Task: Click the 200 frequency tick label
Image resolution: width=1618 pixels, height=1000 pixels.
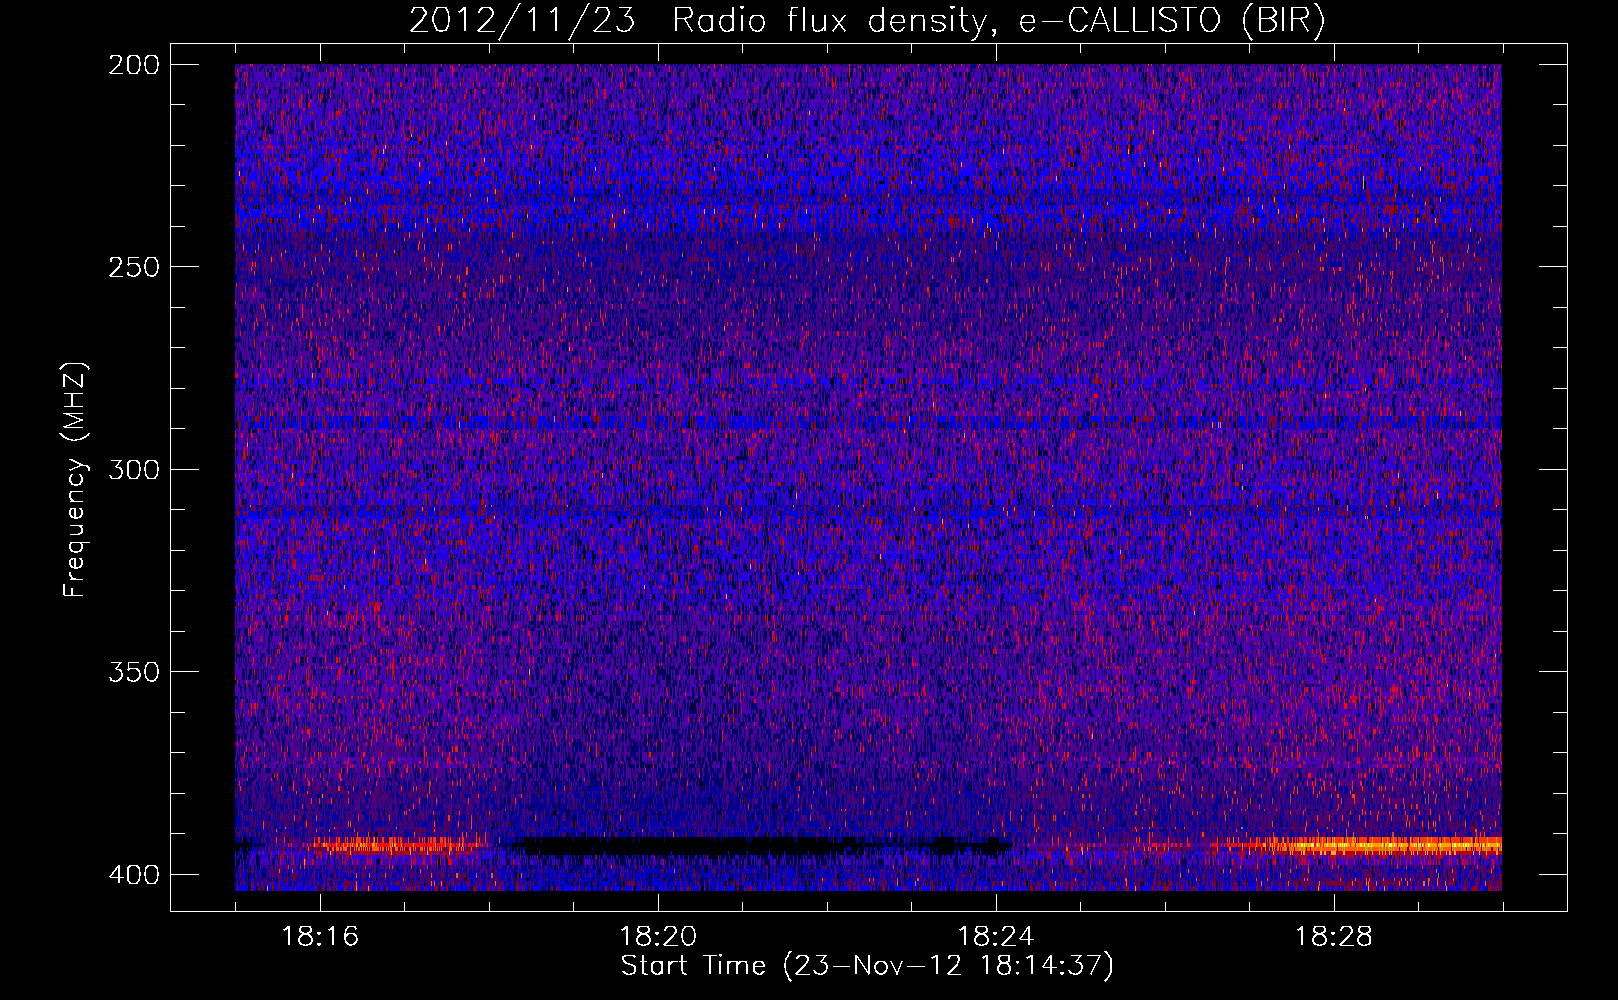Action: pos(133,65)
